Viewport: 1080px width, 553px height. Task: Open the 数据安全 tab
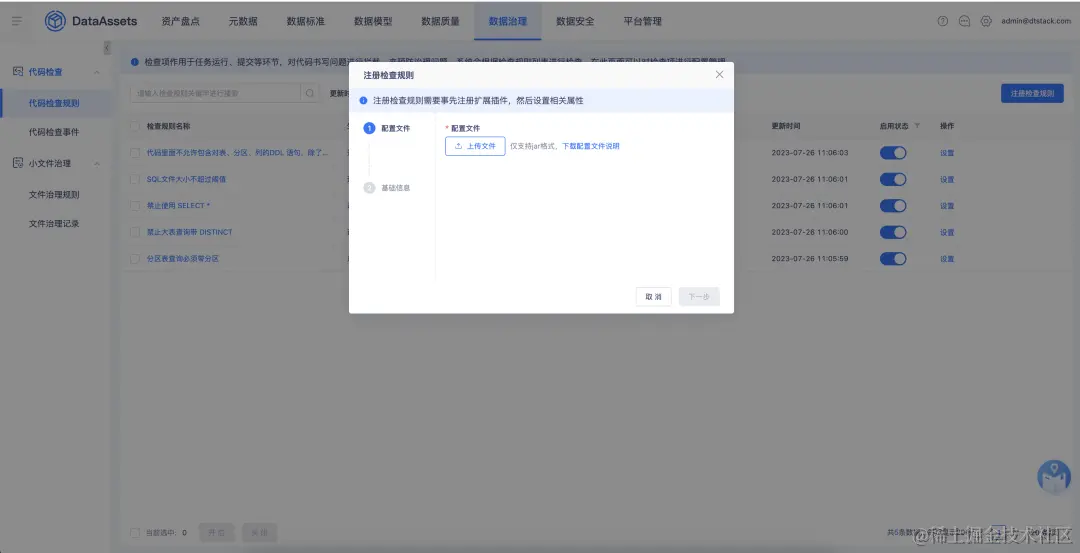pos(575,21)
